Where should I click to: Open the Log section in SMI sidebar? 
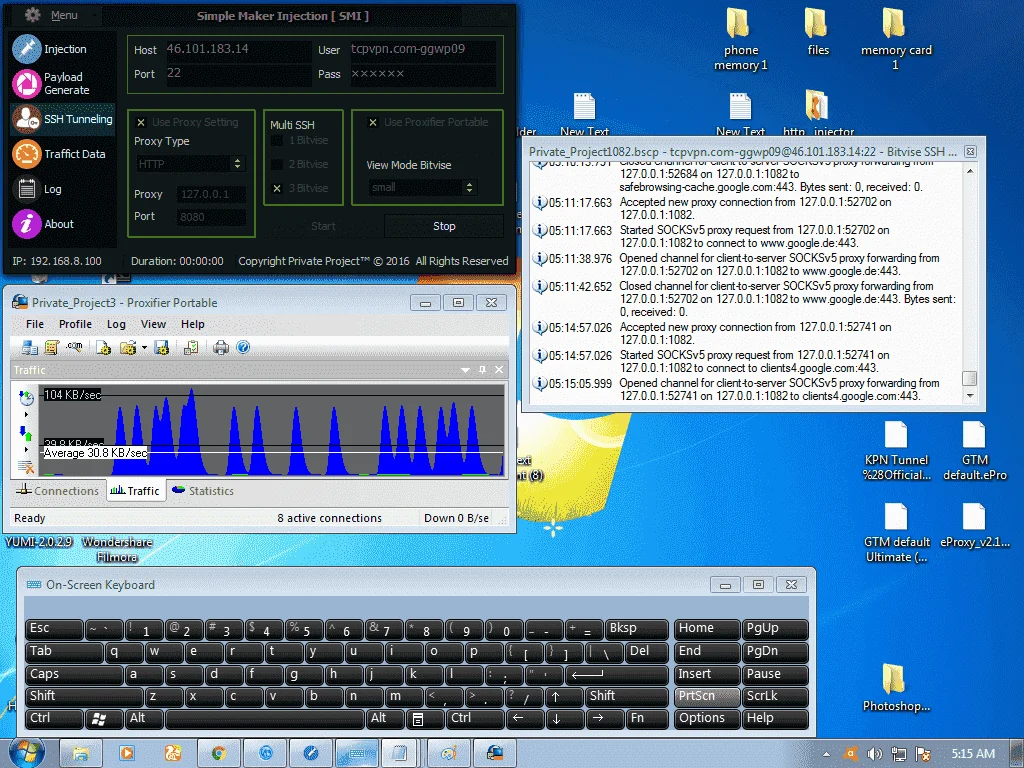point(37,189)
